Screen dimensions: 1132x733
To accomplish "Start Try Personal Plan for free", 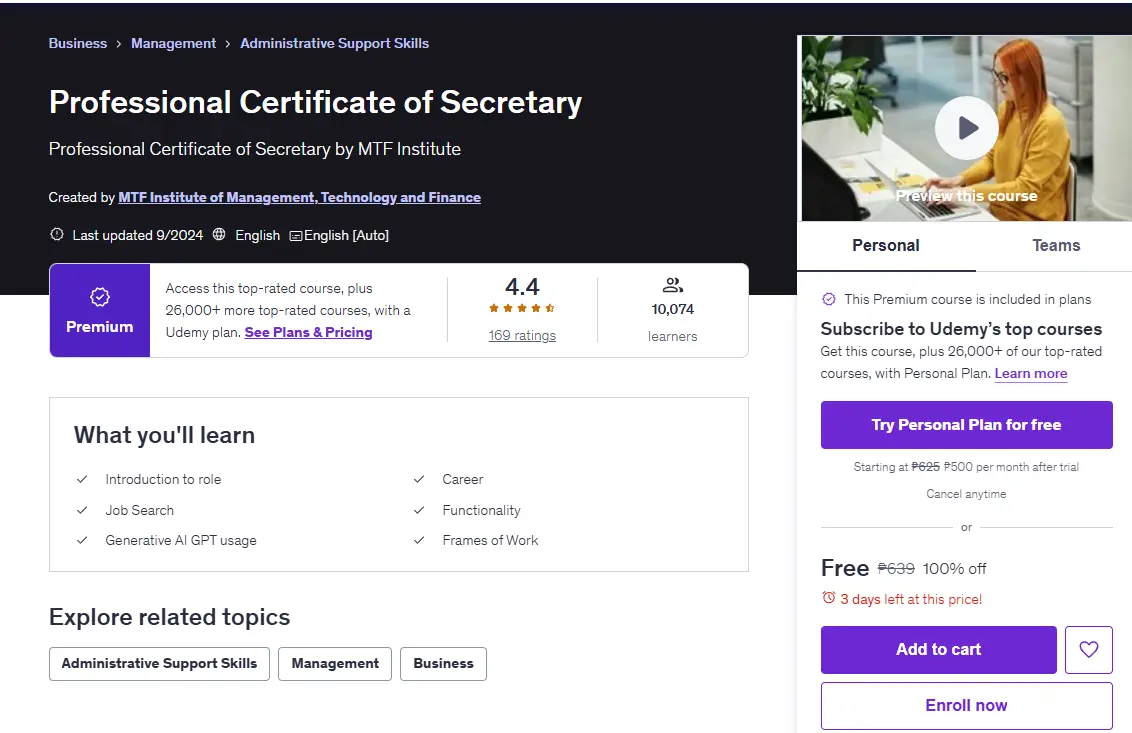I will (x=966, y=425).
